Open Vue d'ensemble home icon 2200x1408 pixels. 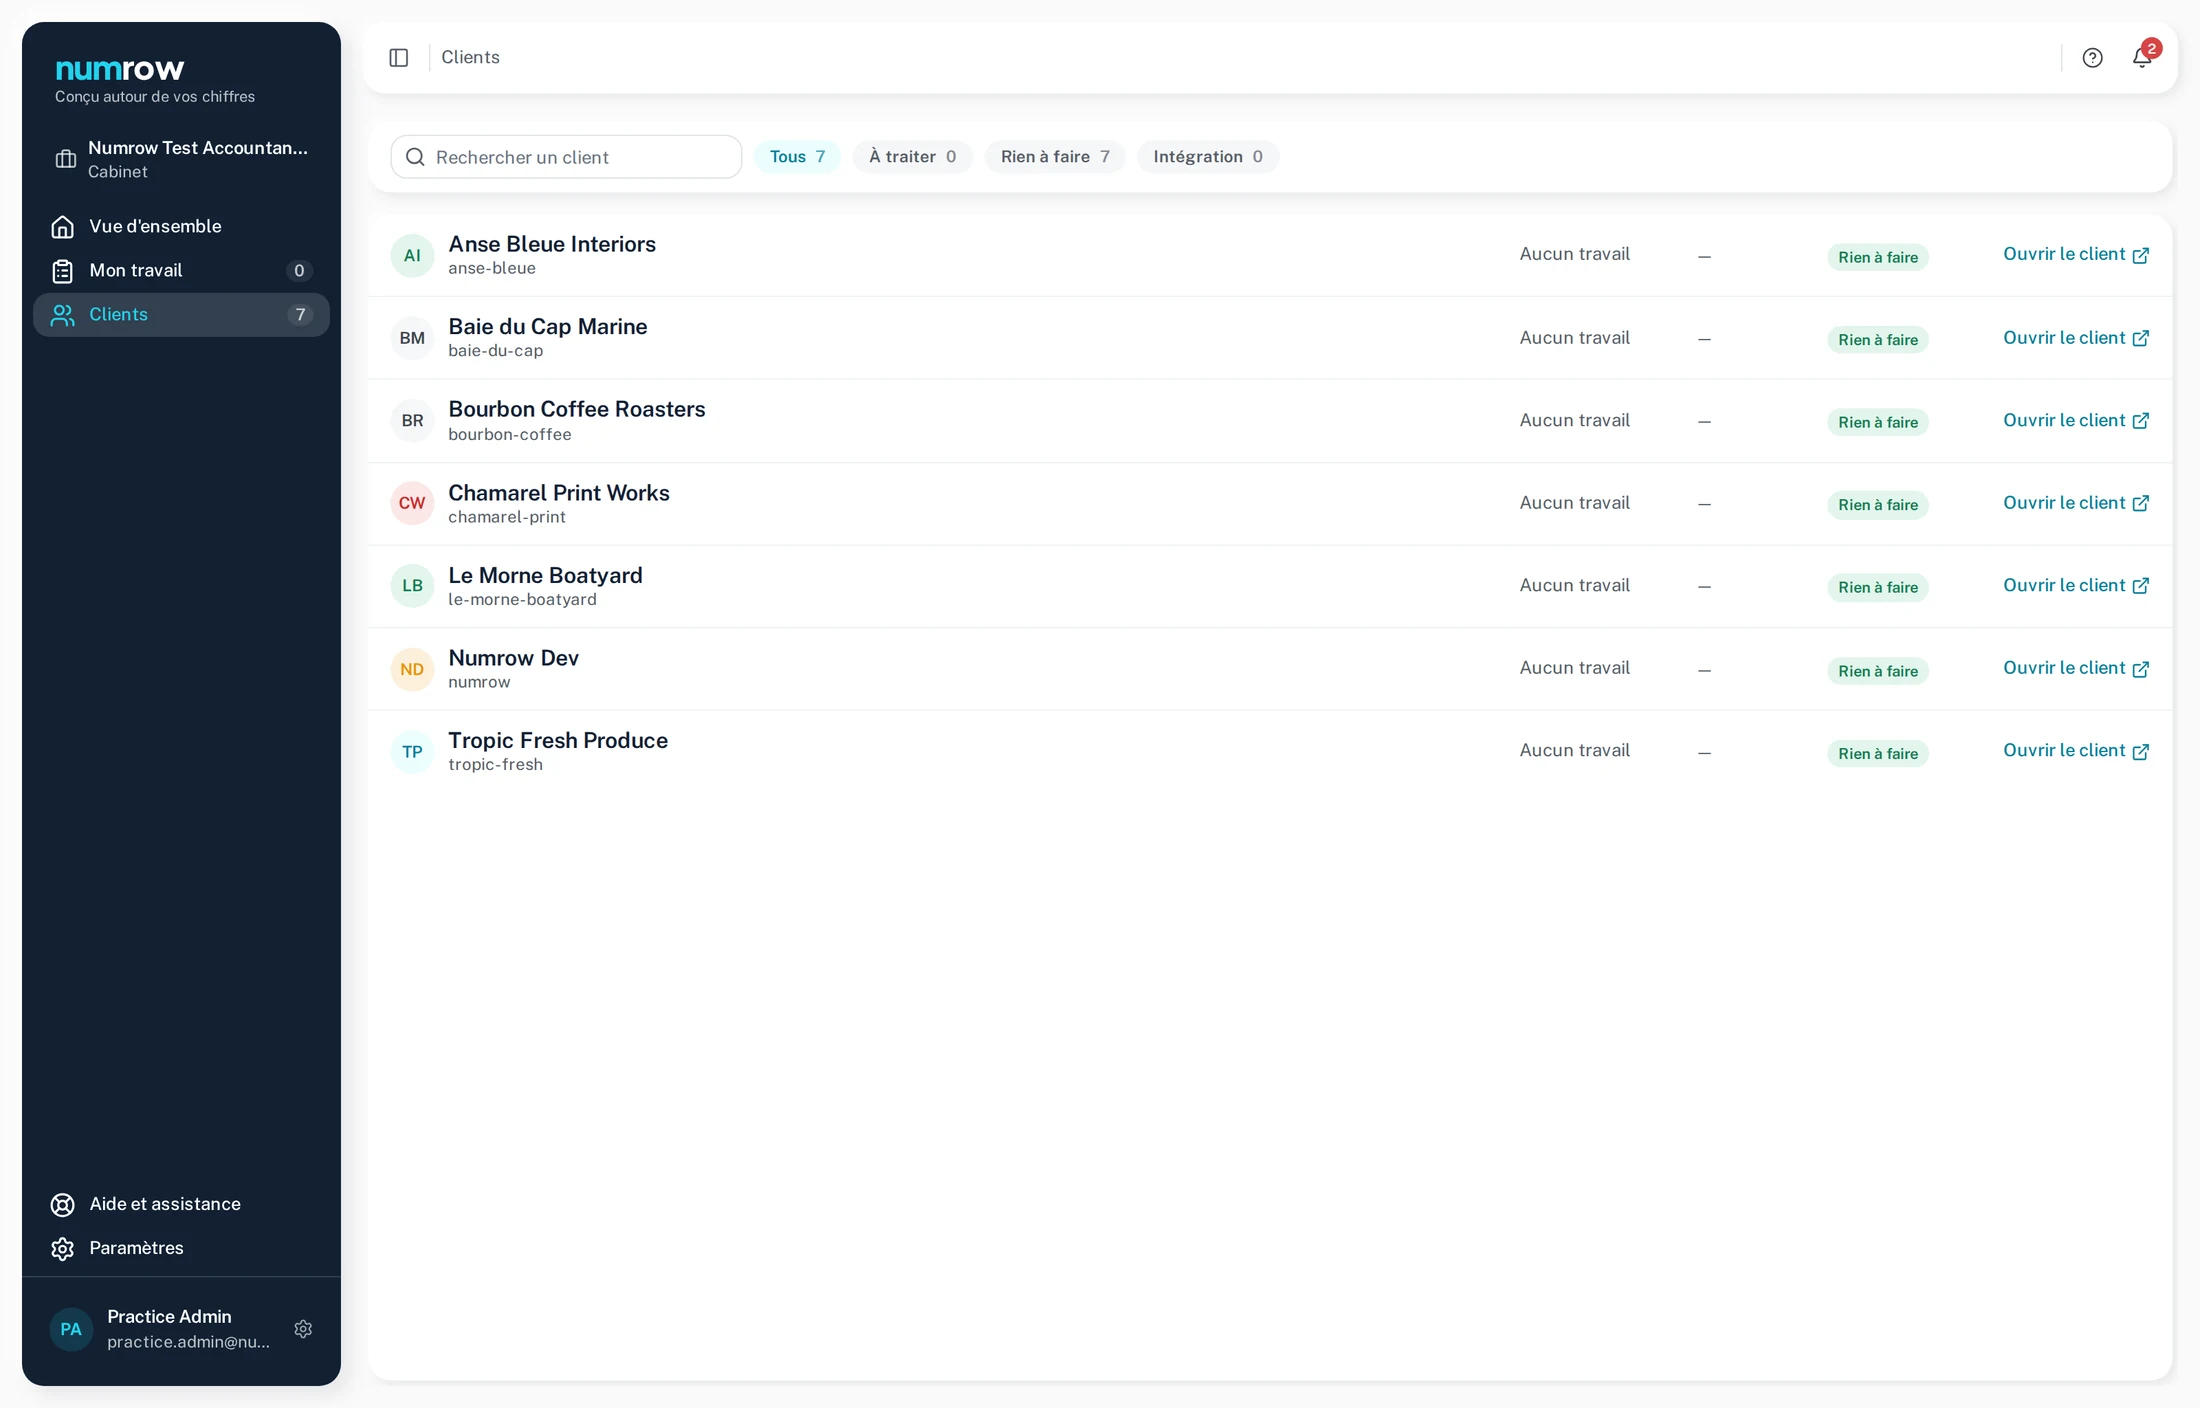coord(62,227)
